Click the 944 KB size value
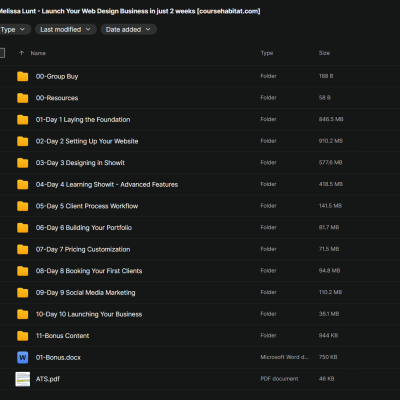This screenshot has height=400, width=400. [328, 335]
